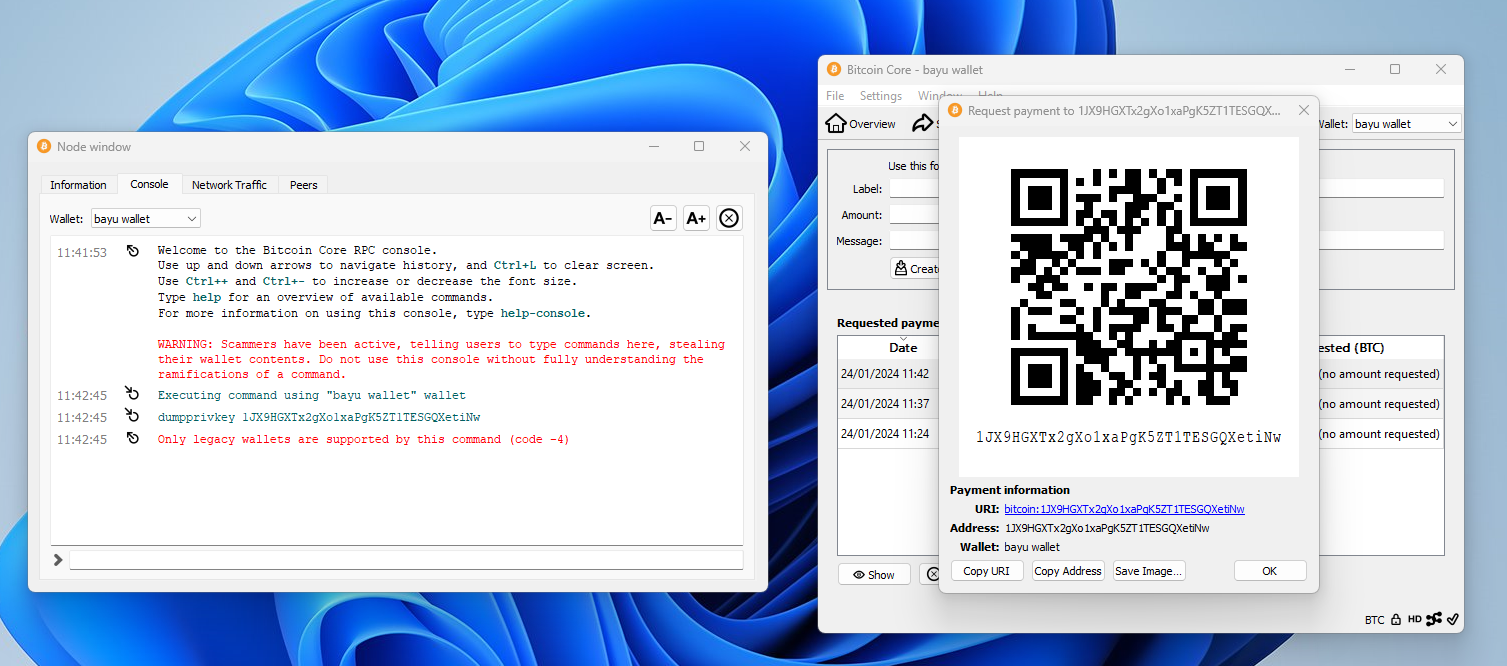Viewport: 1507px width, 666px height.
Task: Click the 'Only legacy wallets are supported' error text
Action: point(363,440)
